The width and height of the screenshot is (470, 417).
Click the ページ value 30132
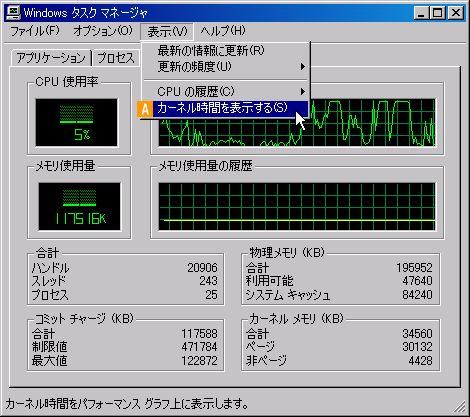tap(417, 347)
